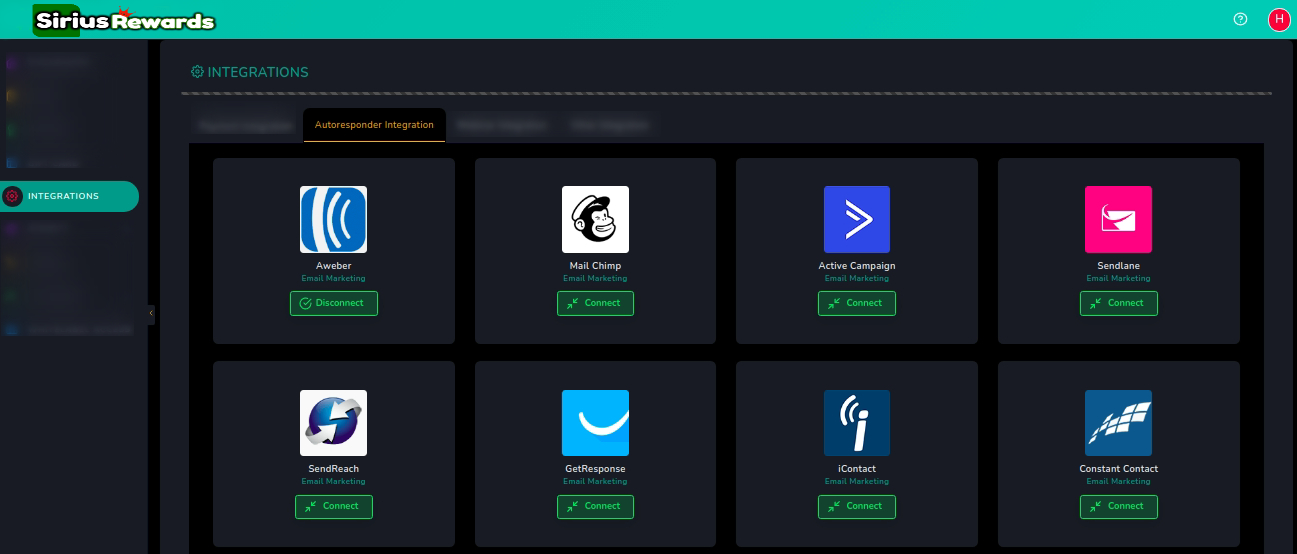Click the iContact name label

(x=857, y=469)
